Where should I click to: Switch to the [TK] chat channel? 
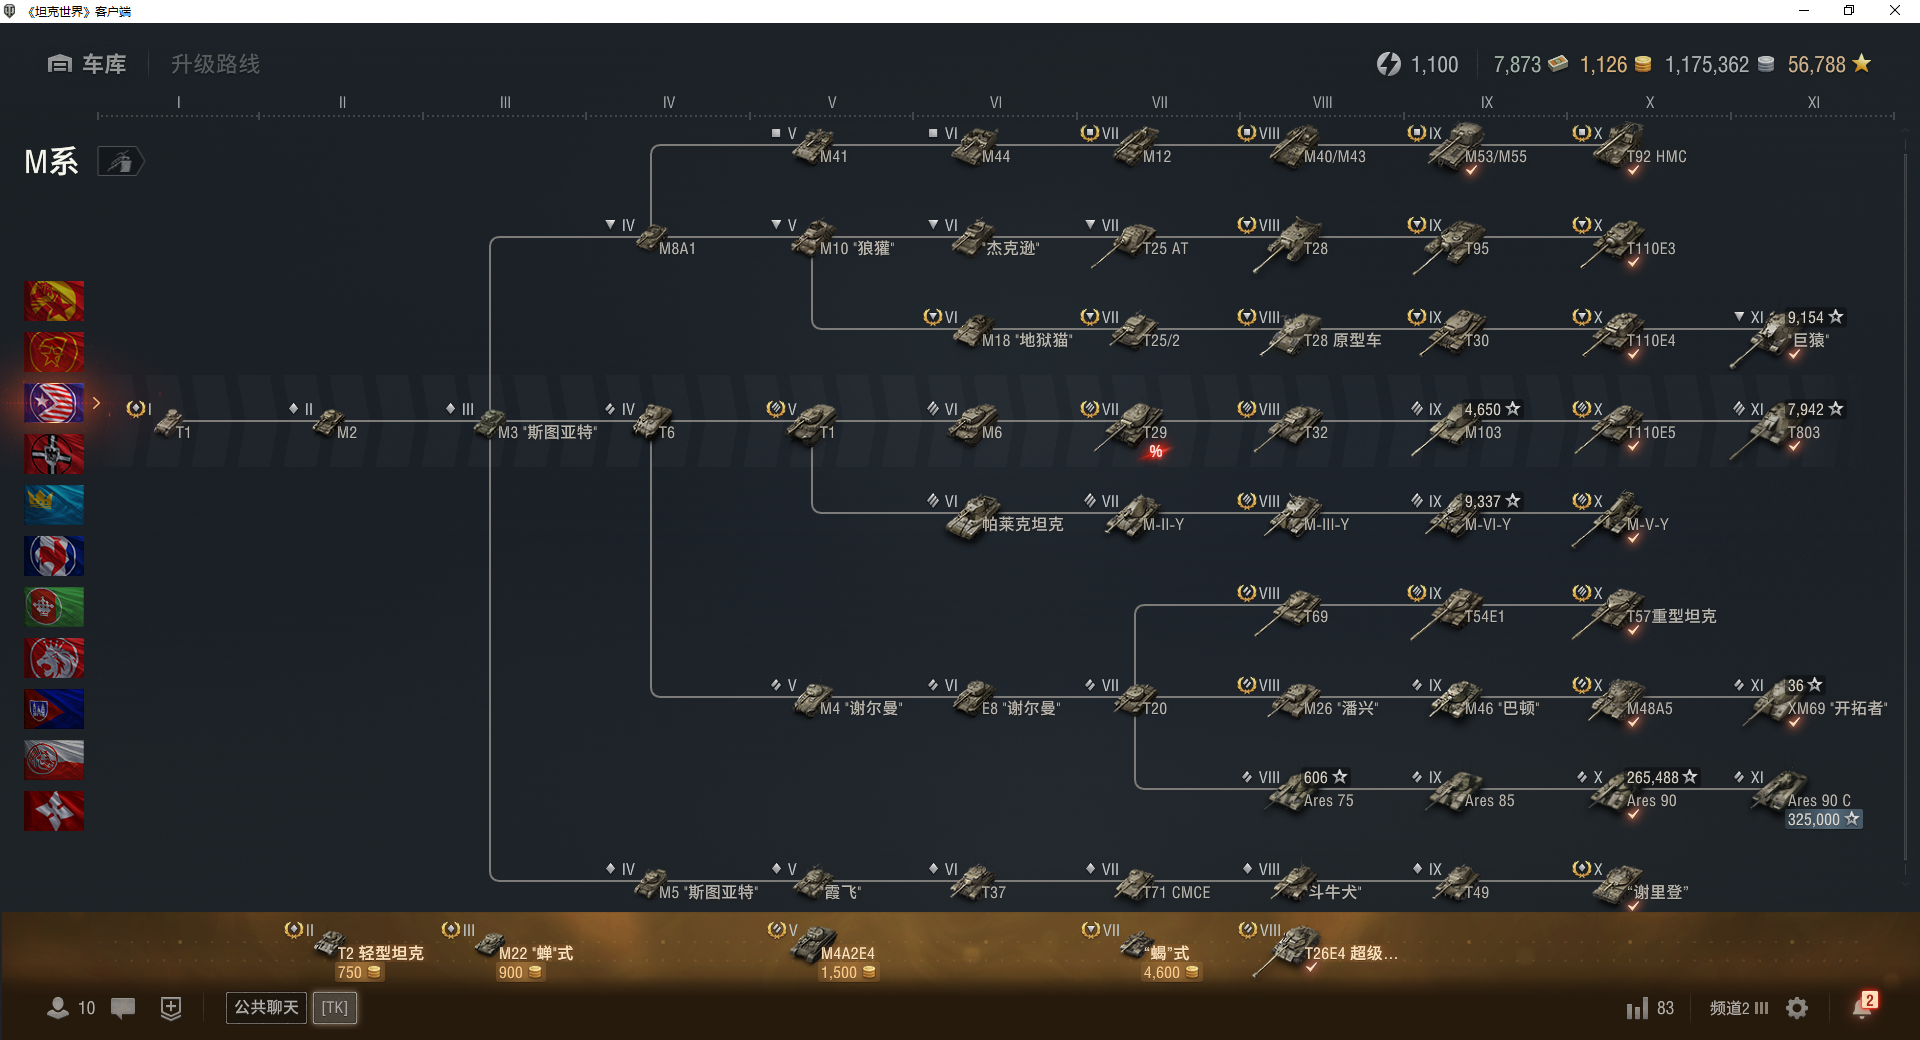(335, 1008)
